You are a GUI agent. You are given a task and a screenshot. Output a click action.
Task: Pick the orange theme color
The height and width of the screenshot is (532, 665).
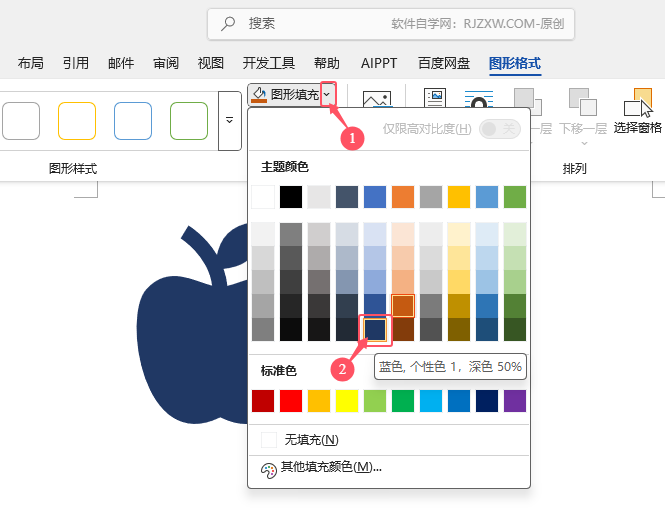tap(403, 197)
